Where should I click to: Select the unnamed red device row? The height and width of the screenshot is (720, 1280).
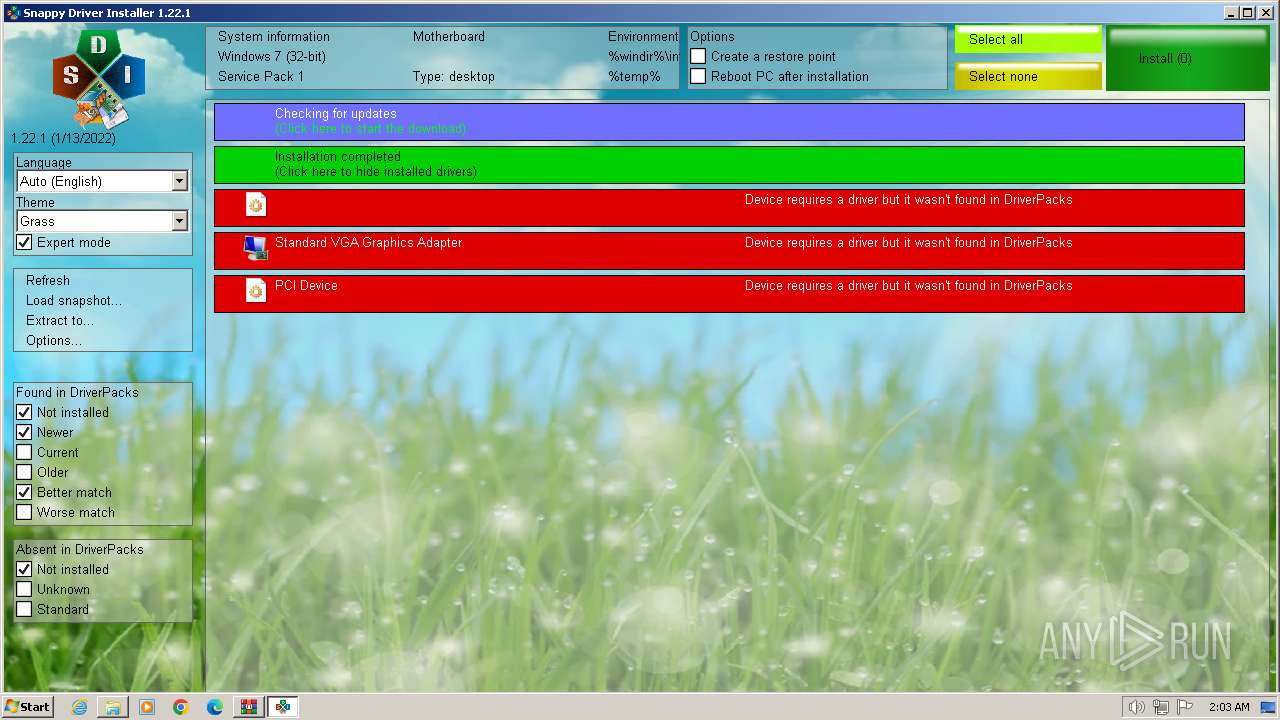point(729,208)
